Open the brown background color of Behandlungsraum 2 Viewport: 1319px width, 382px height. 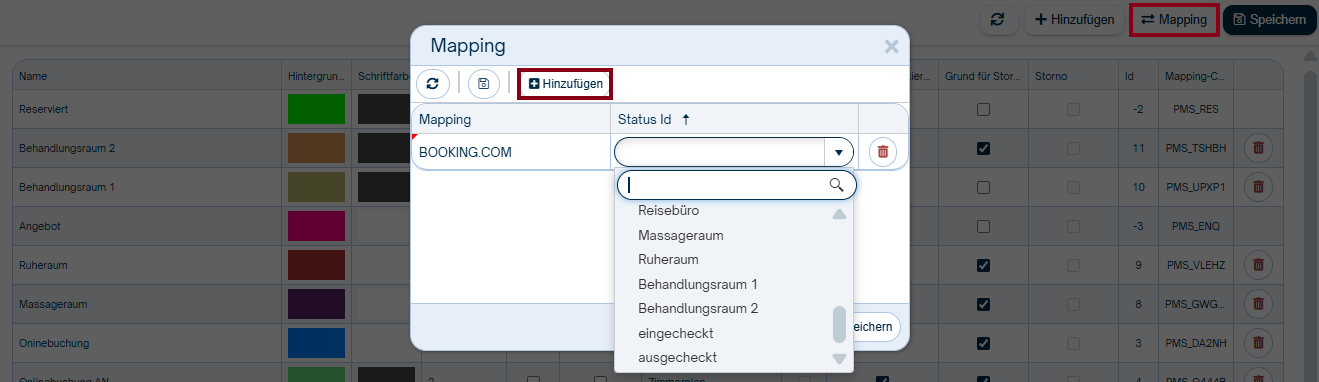pyautogui.click(x=316, y=148)
